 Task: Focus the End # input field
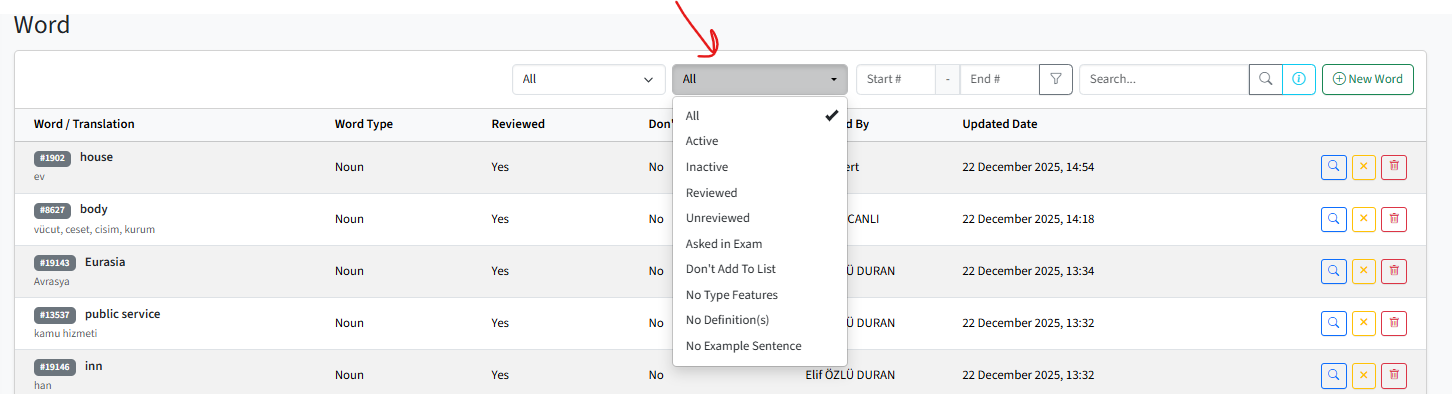click(x=999, y=79)
